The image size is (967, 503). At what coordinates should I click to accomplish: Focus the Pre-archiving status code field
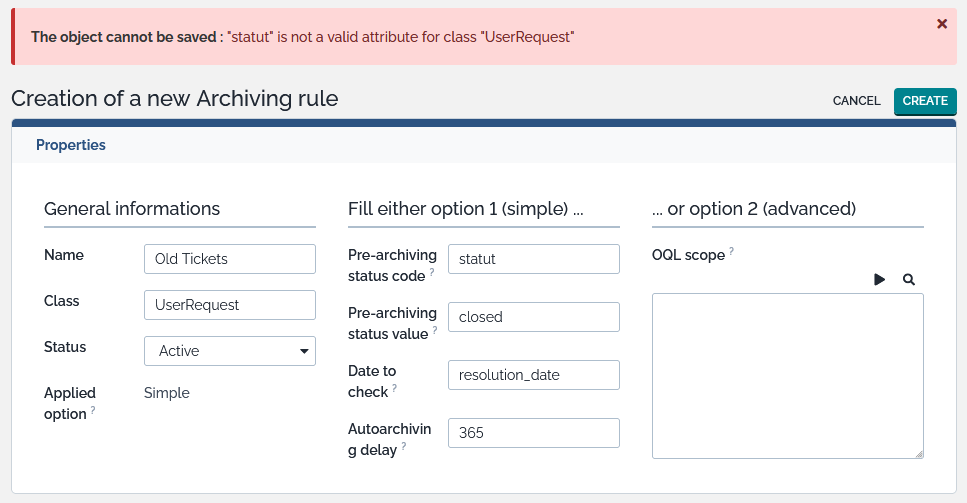(x=534, y=259)
